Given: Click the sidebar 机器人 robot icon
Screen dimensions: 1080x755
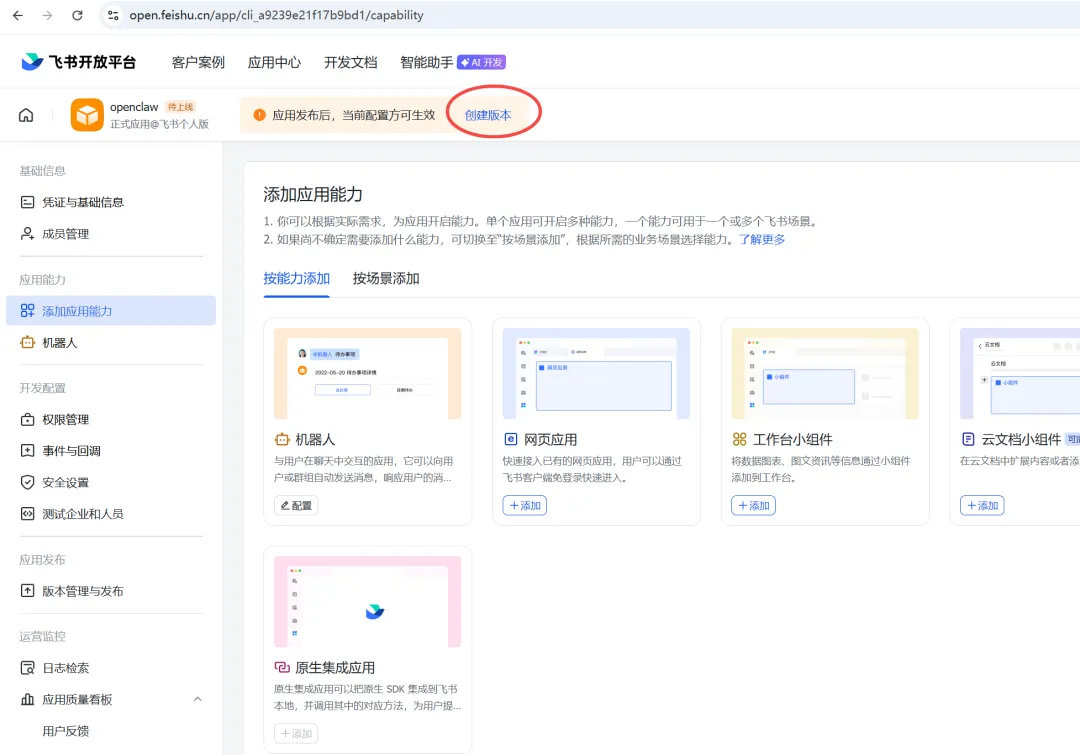Looking at the screenshot, I should tap(28, 342).
